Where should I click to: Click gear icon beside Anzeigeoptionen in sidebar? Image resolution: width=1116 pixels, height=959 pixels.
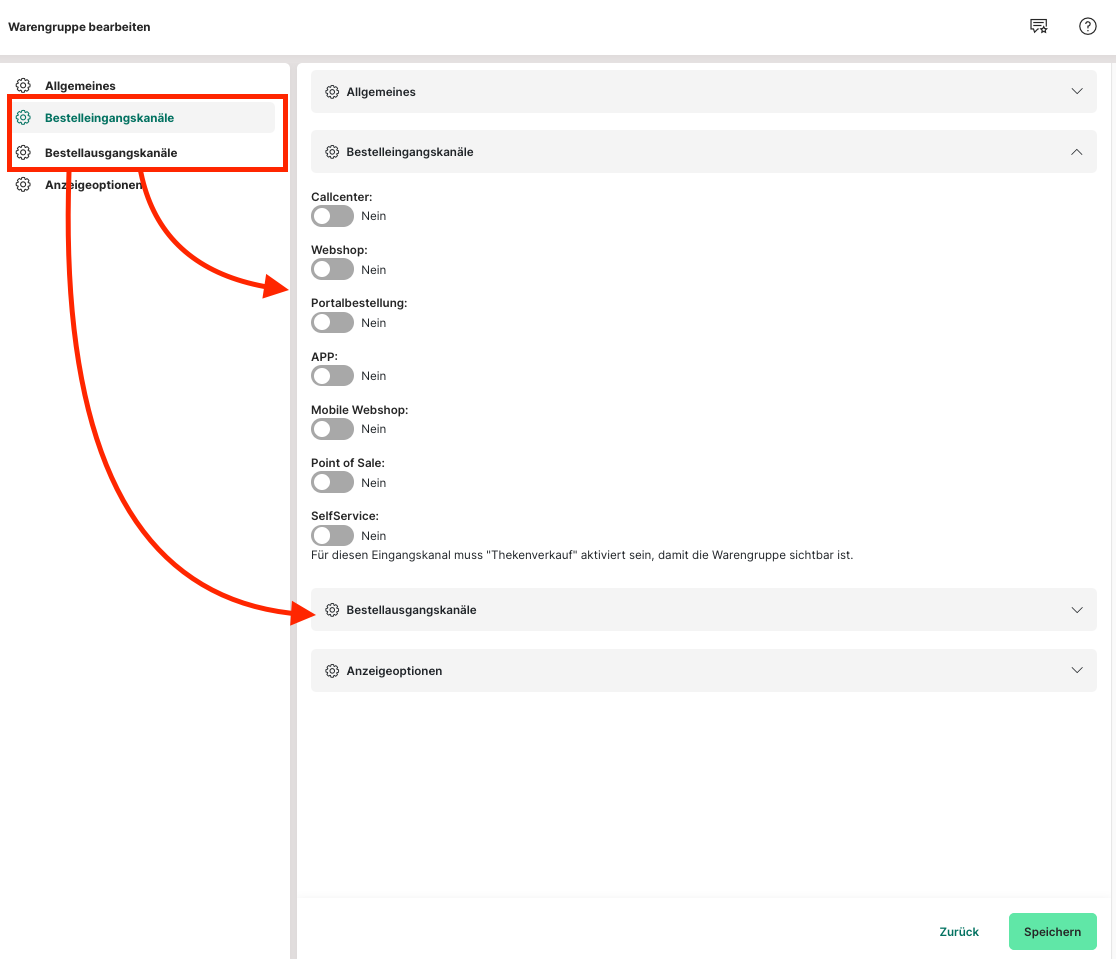point(23,184)
